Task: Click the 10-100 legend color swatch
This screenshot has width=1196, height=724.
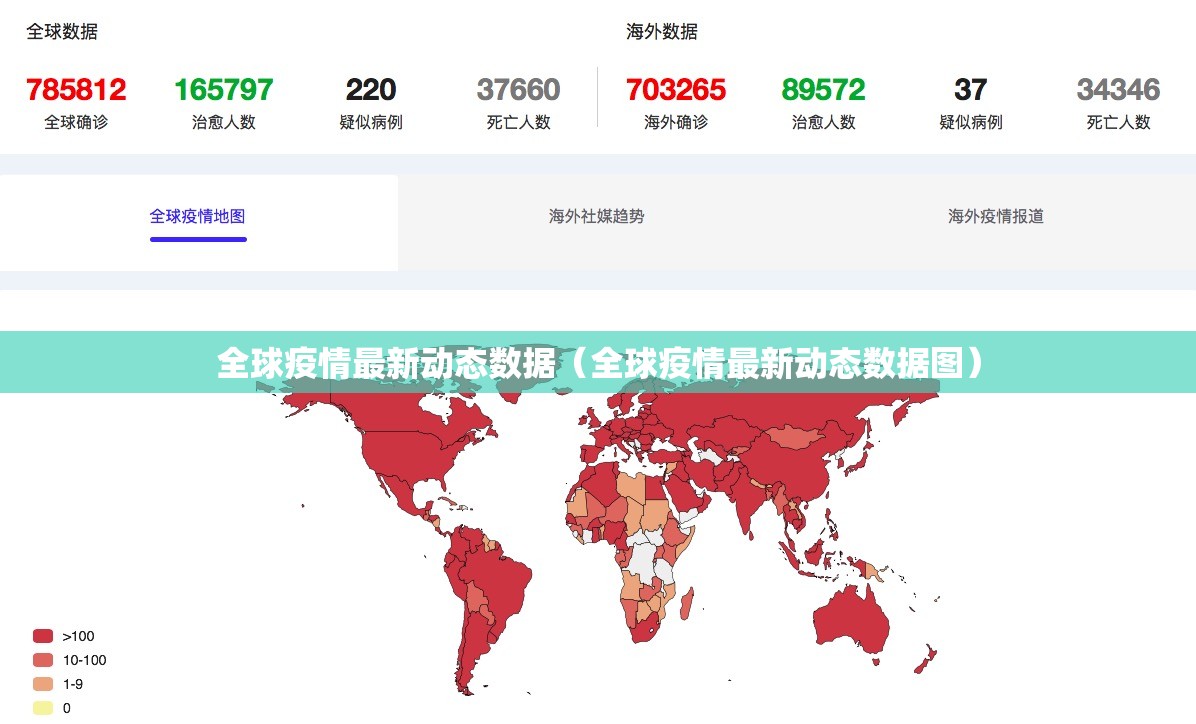Action: point(43,660)
